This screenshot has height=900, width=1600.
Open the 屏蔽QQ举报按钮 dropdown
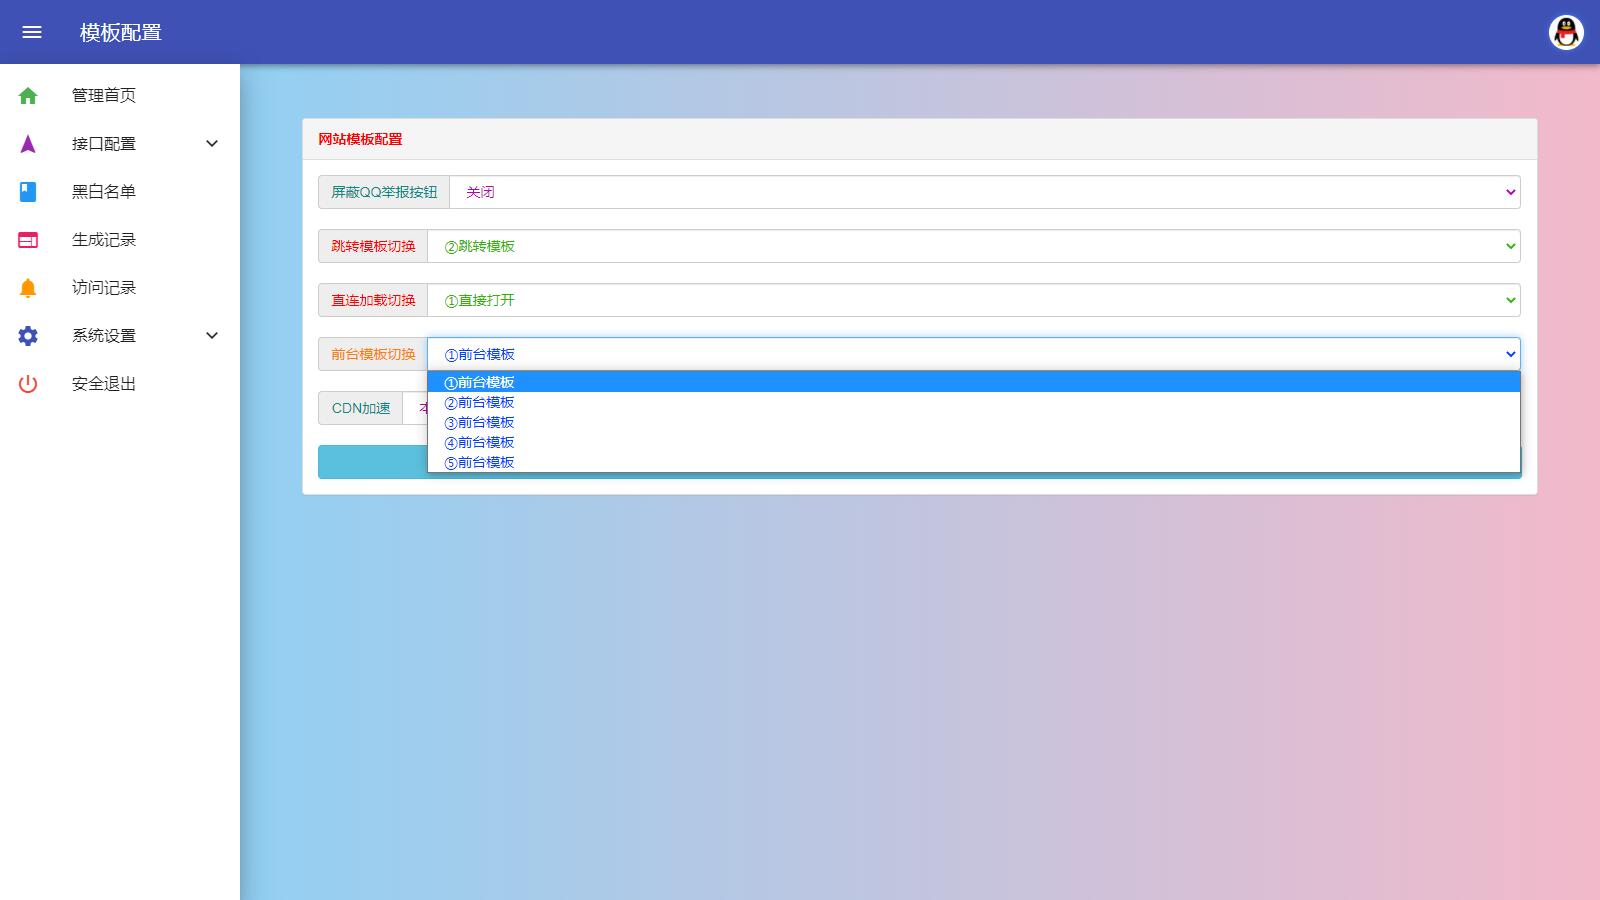coord(984,192)
